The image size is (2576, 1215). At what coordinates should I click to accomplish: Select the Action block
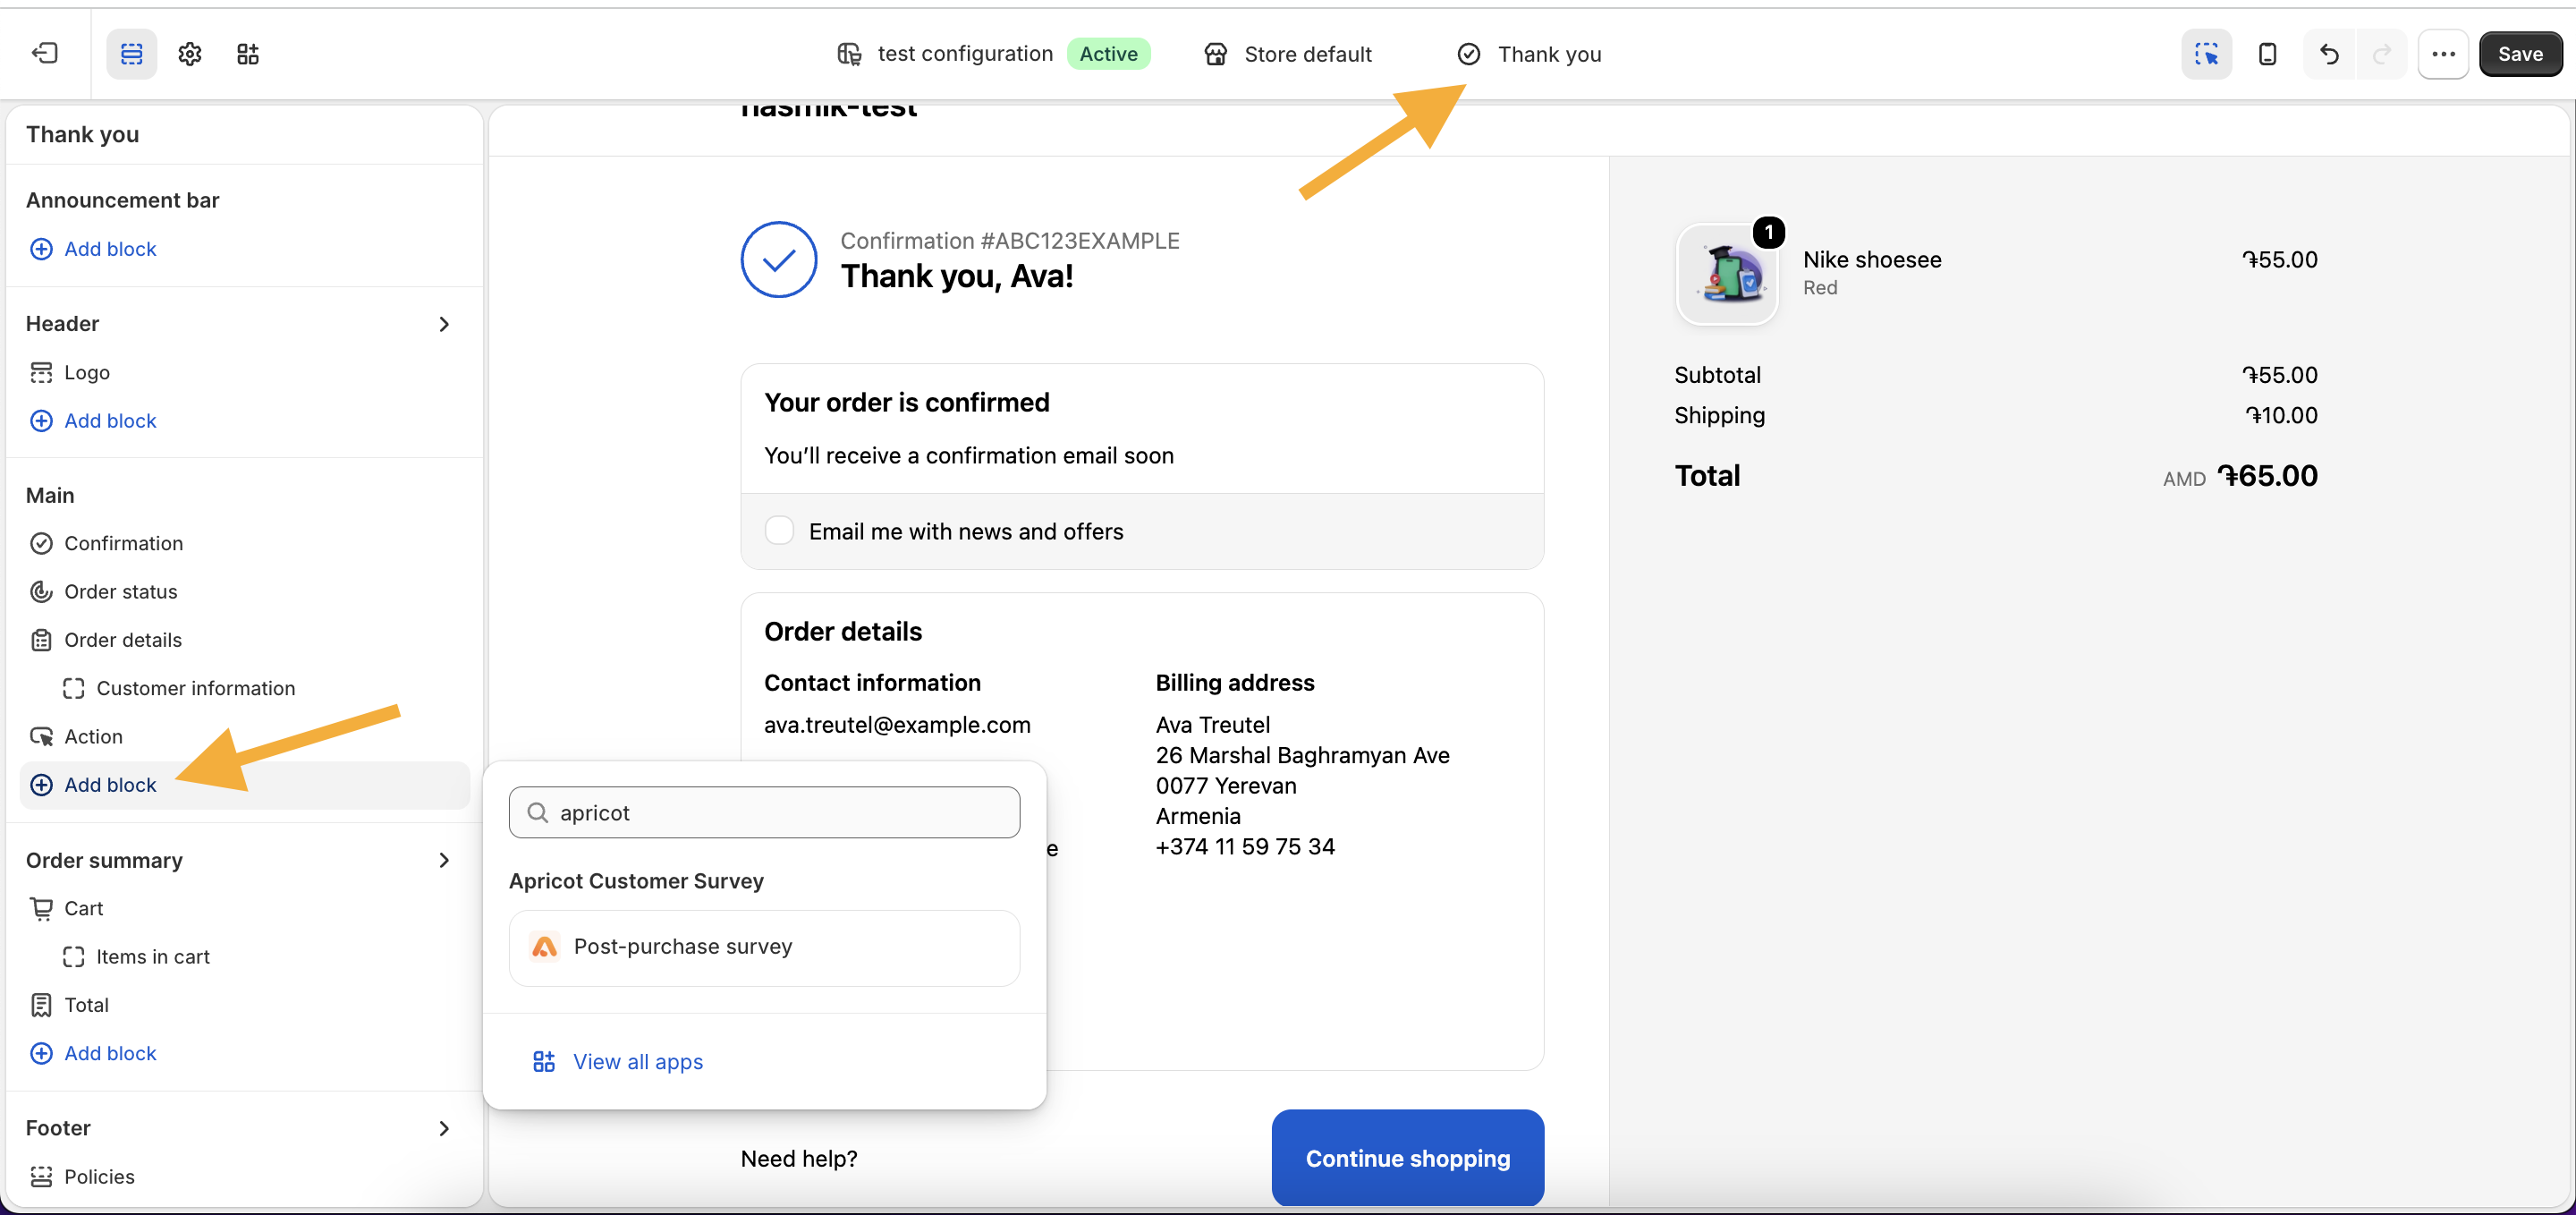pos(77,737)
